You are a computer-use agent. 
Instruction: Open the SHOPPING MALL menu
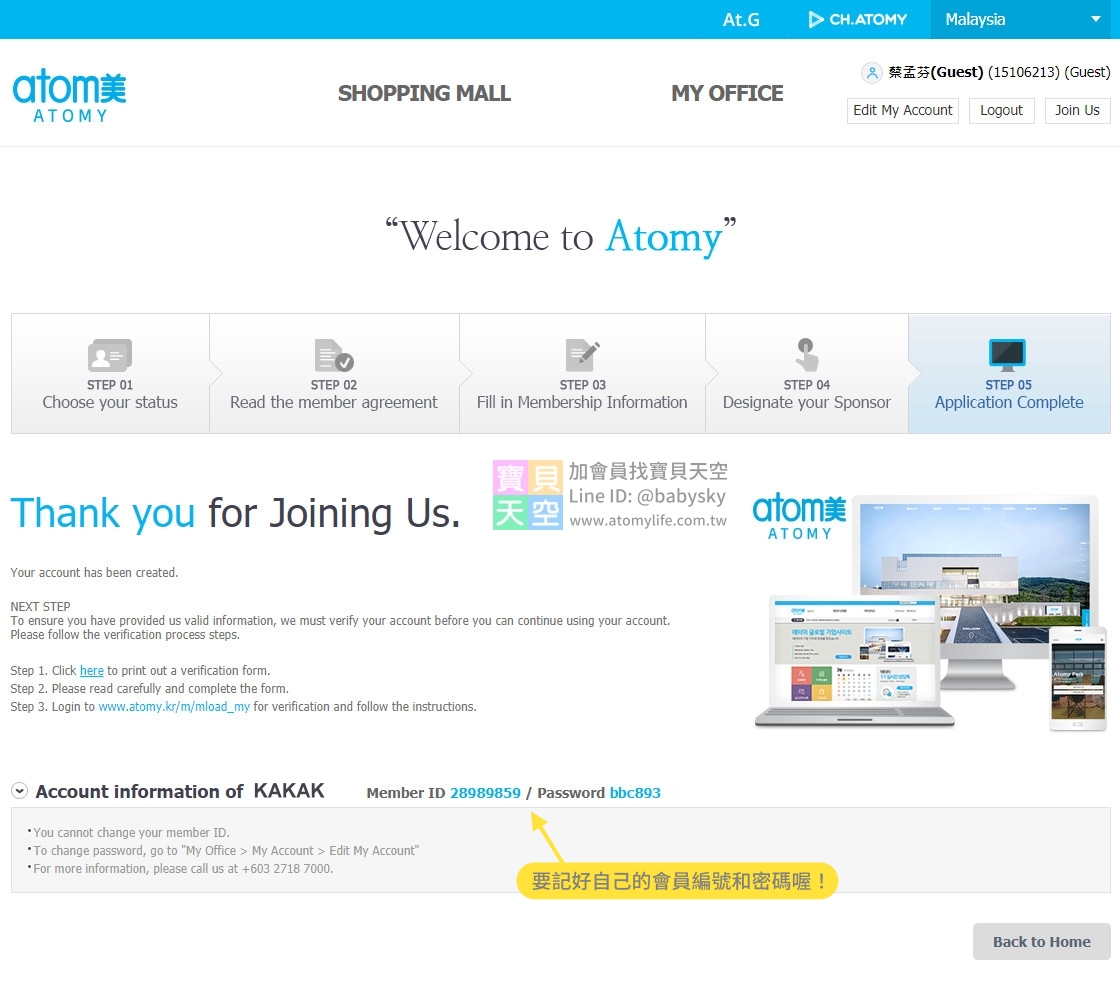coord(424,93)
